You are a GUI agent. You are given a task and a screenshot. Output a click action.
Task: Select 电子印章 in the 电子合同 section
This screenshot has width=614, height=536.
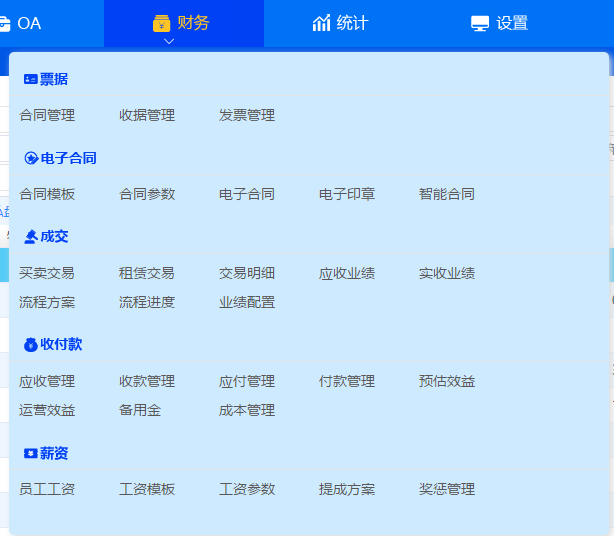click(347, 194)
